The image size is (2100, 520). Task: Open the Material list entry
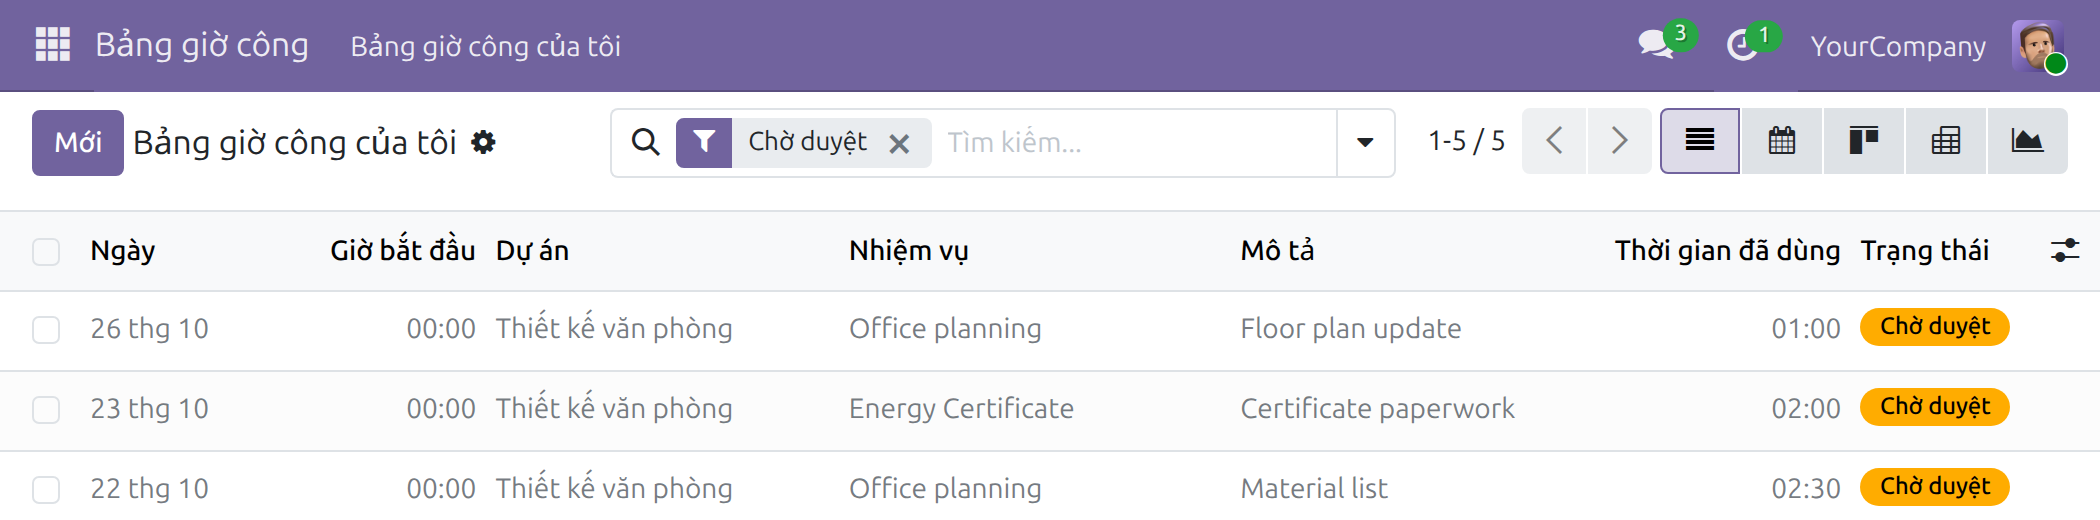1314,489
